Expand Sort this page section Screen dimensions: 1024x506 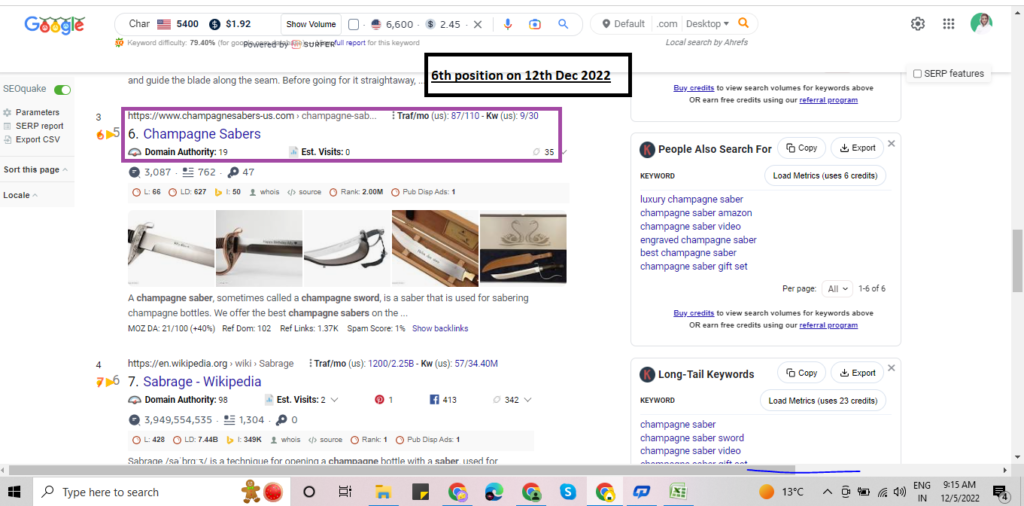pyautogui.click(x=35, y=170)
